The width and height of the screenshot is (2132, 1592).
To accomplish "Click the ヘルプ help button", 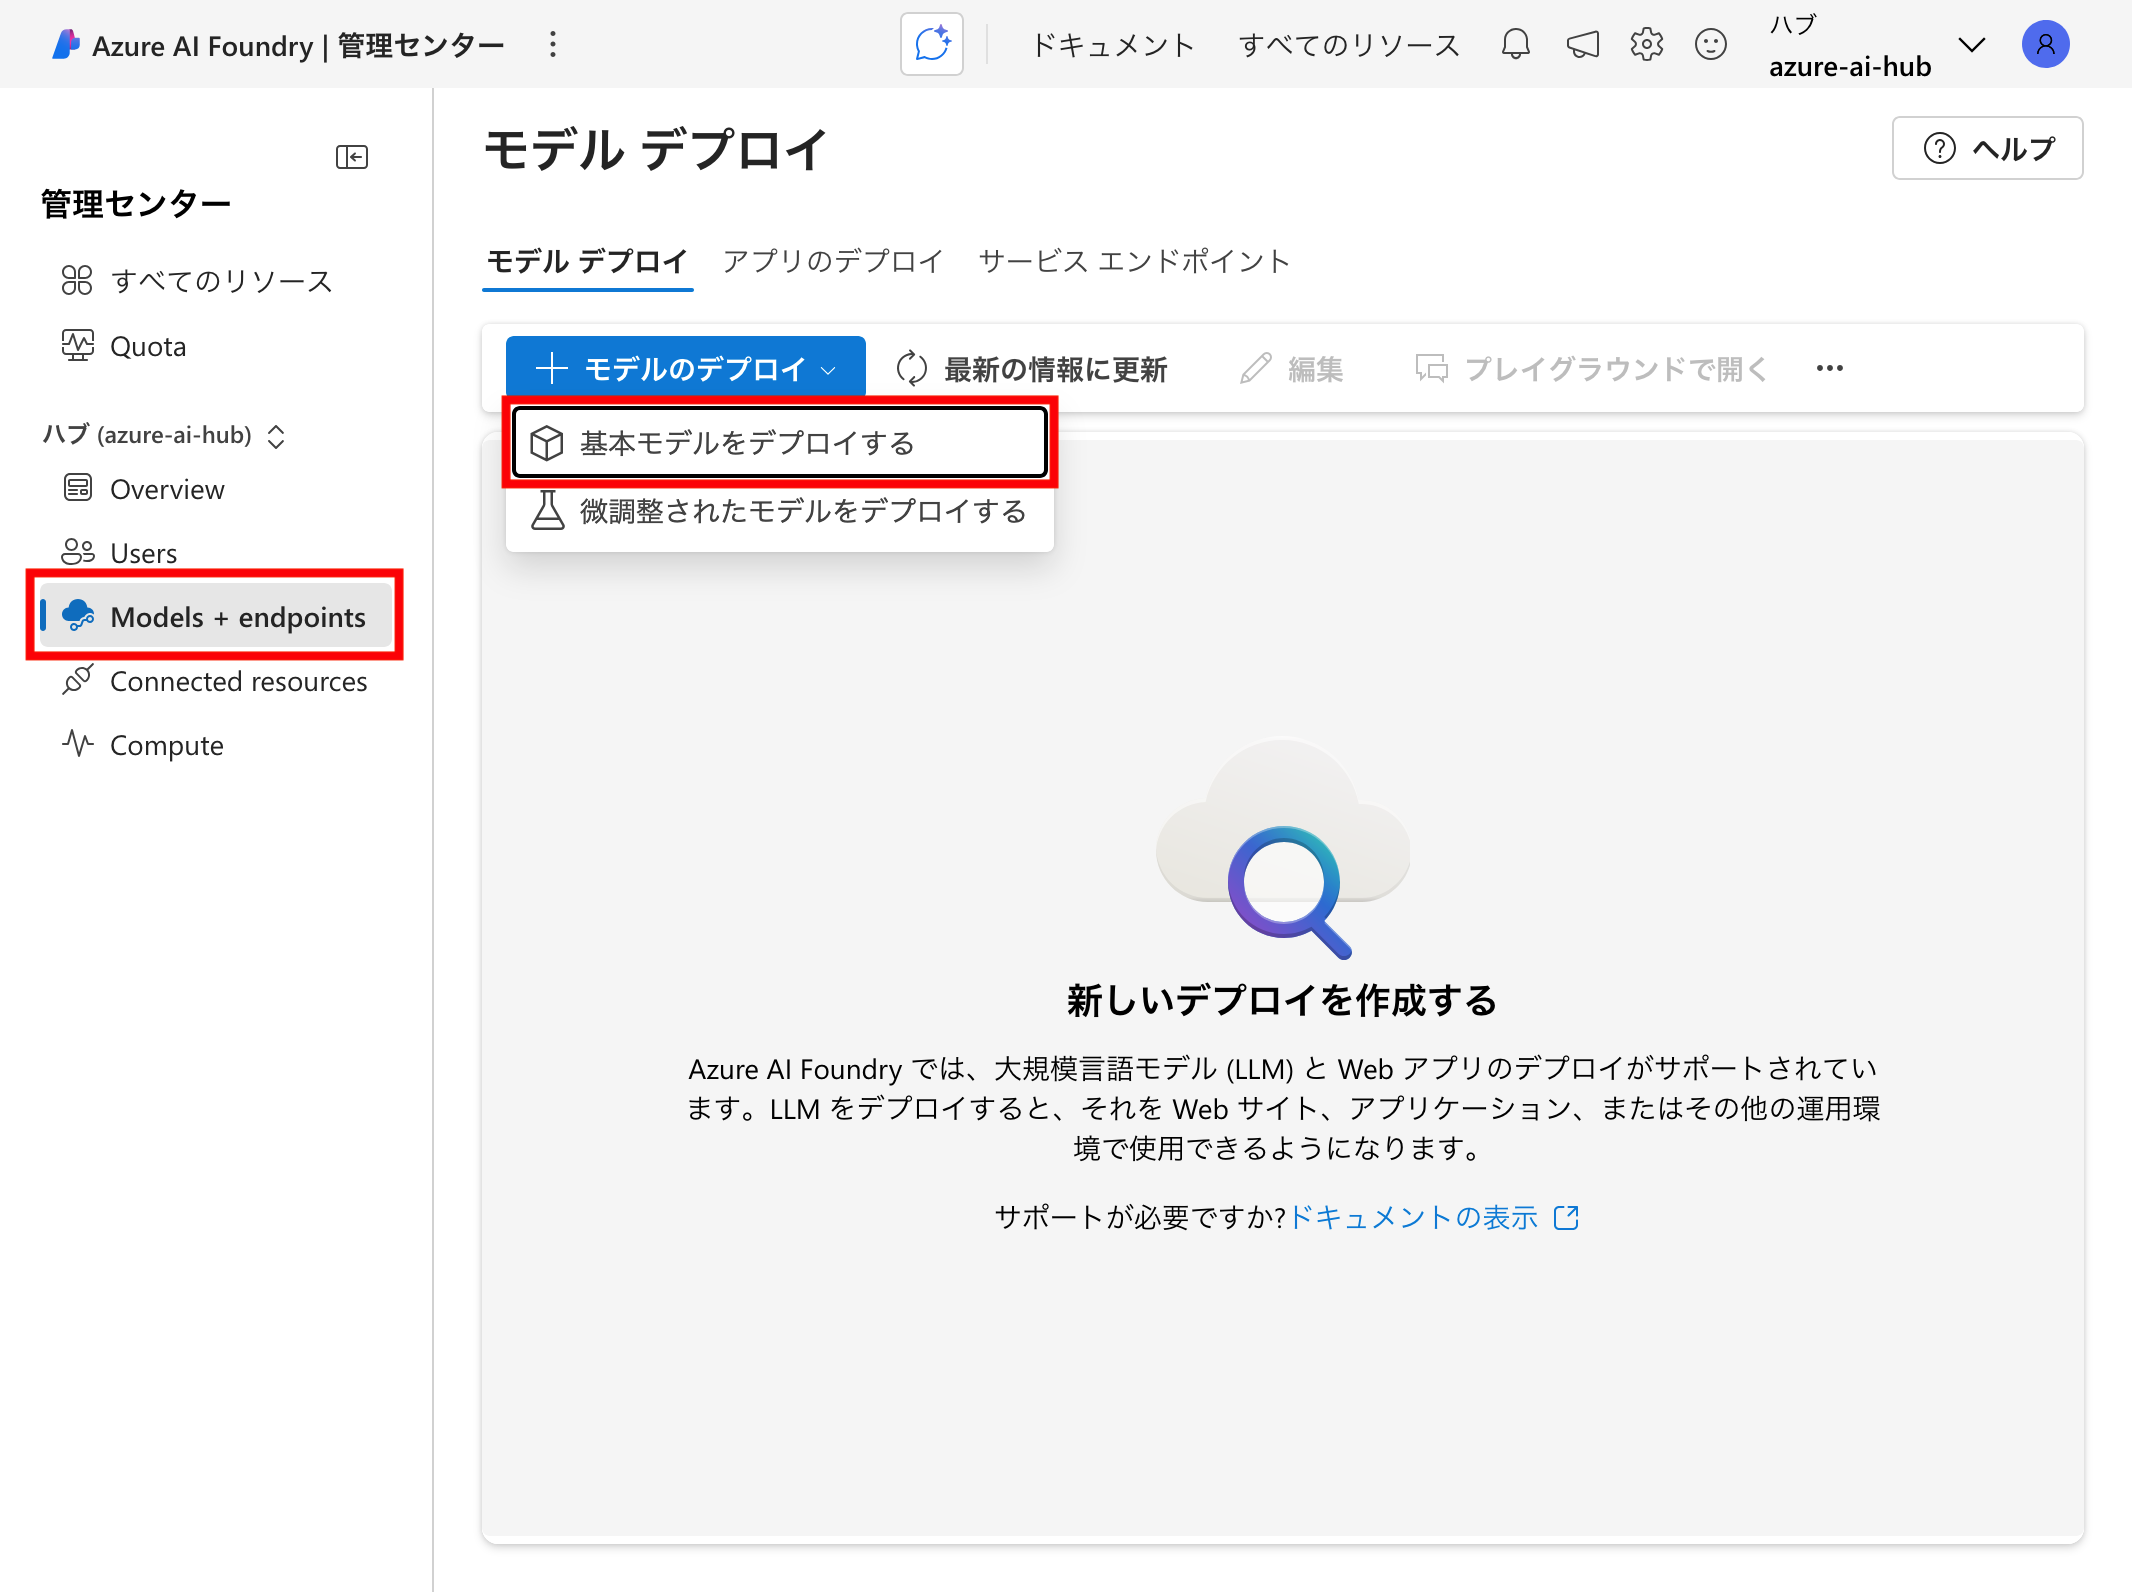I will (1987, 148).
